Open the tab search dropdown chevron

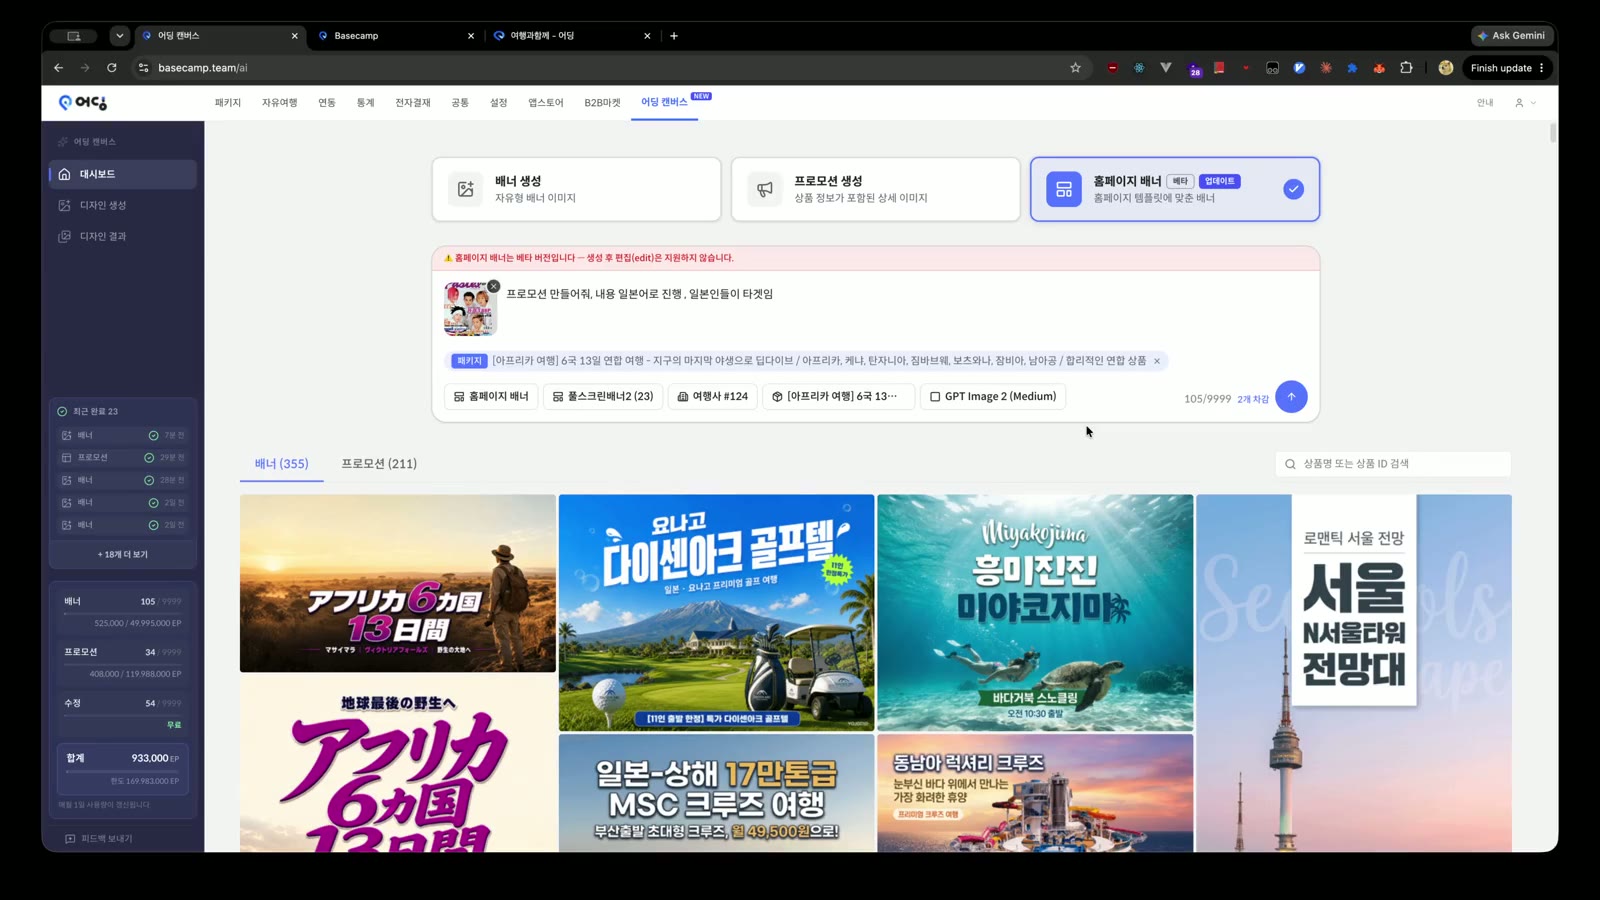pos(120,36)
